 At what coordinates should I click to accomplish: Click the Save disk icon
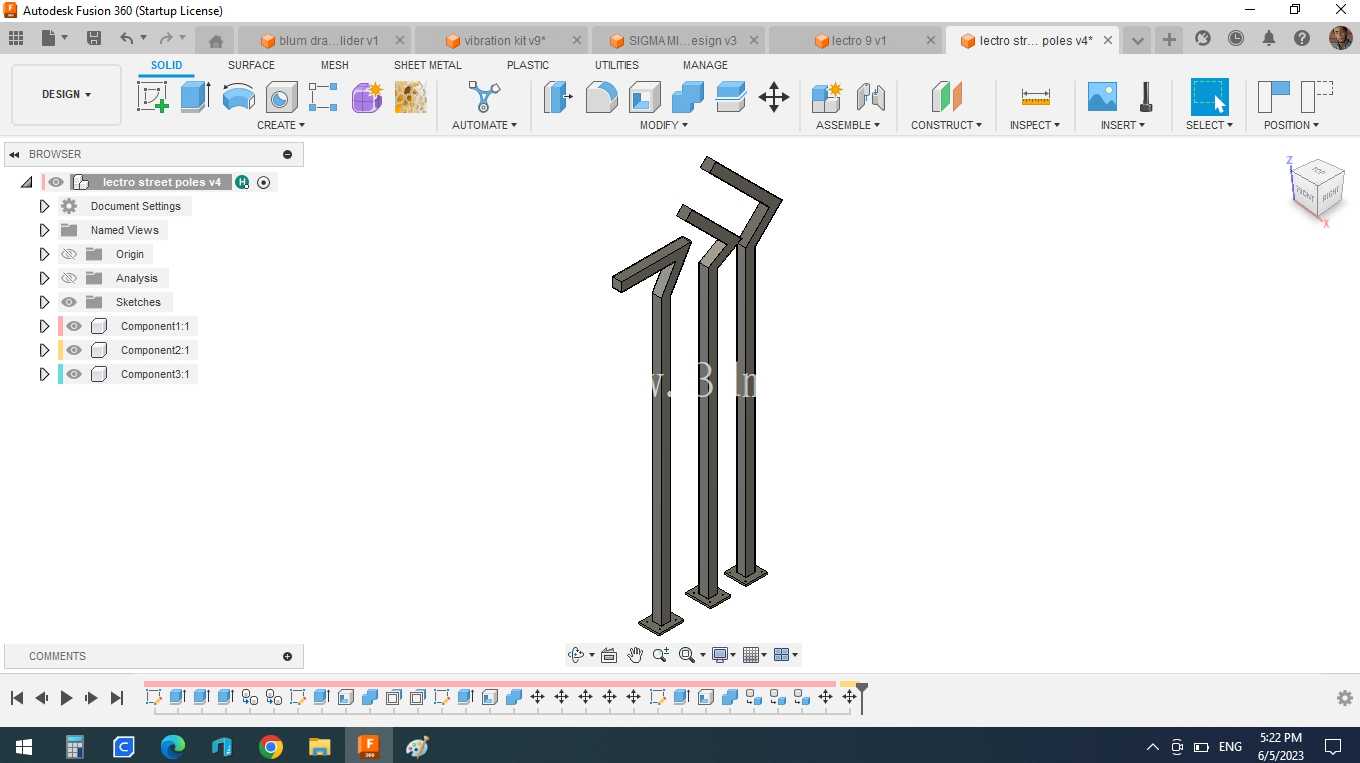pyautogui.click(x=93, y=38)
